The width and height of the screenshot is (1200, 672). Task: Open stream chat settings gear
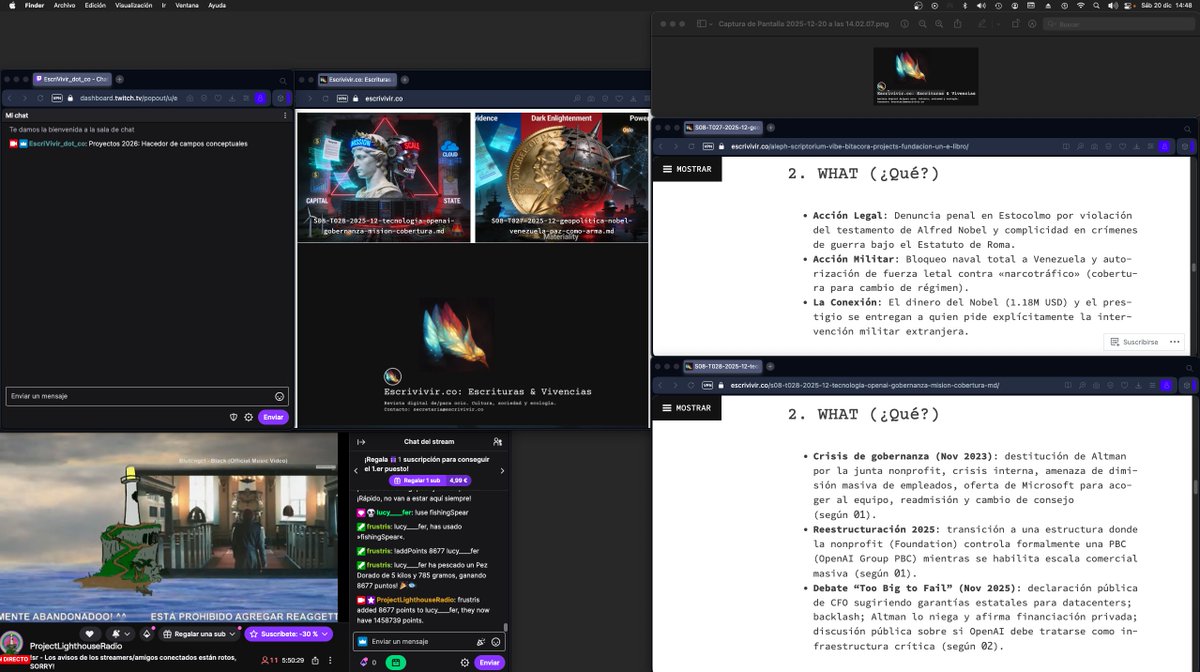tap(464, 662)
